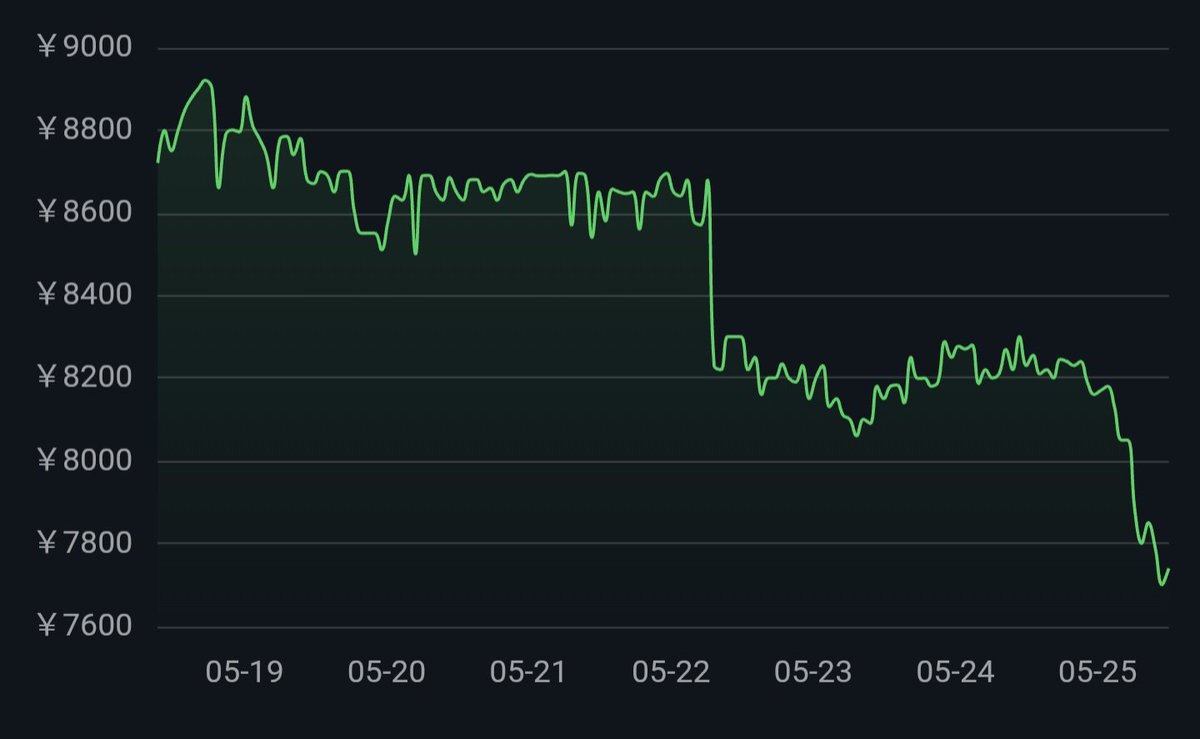Select the 05-22 date label
This screenshot has width=1200, height=739.
pyautogui.click(x=671, y=673)
